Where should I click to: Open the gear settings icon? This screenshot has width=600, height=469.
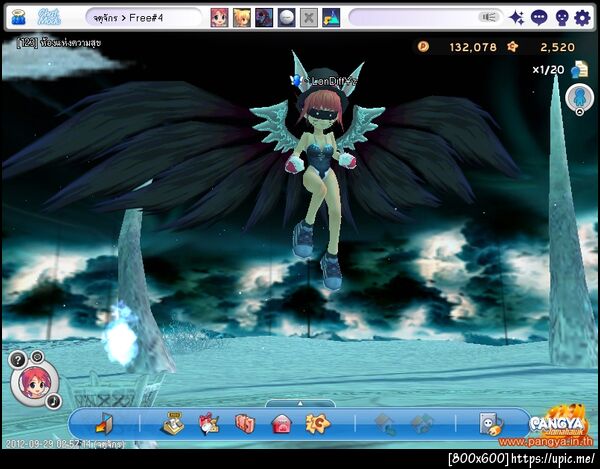(582, 18)
